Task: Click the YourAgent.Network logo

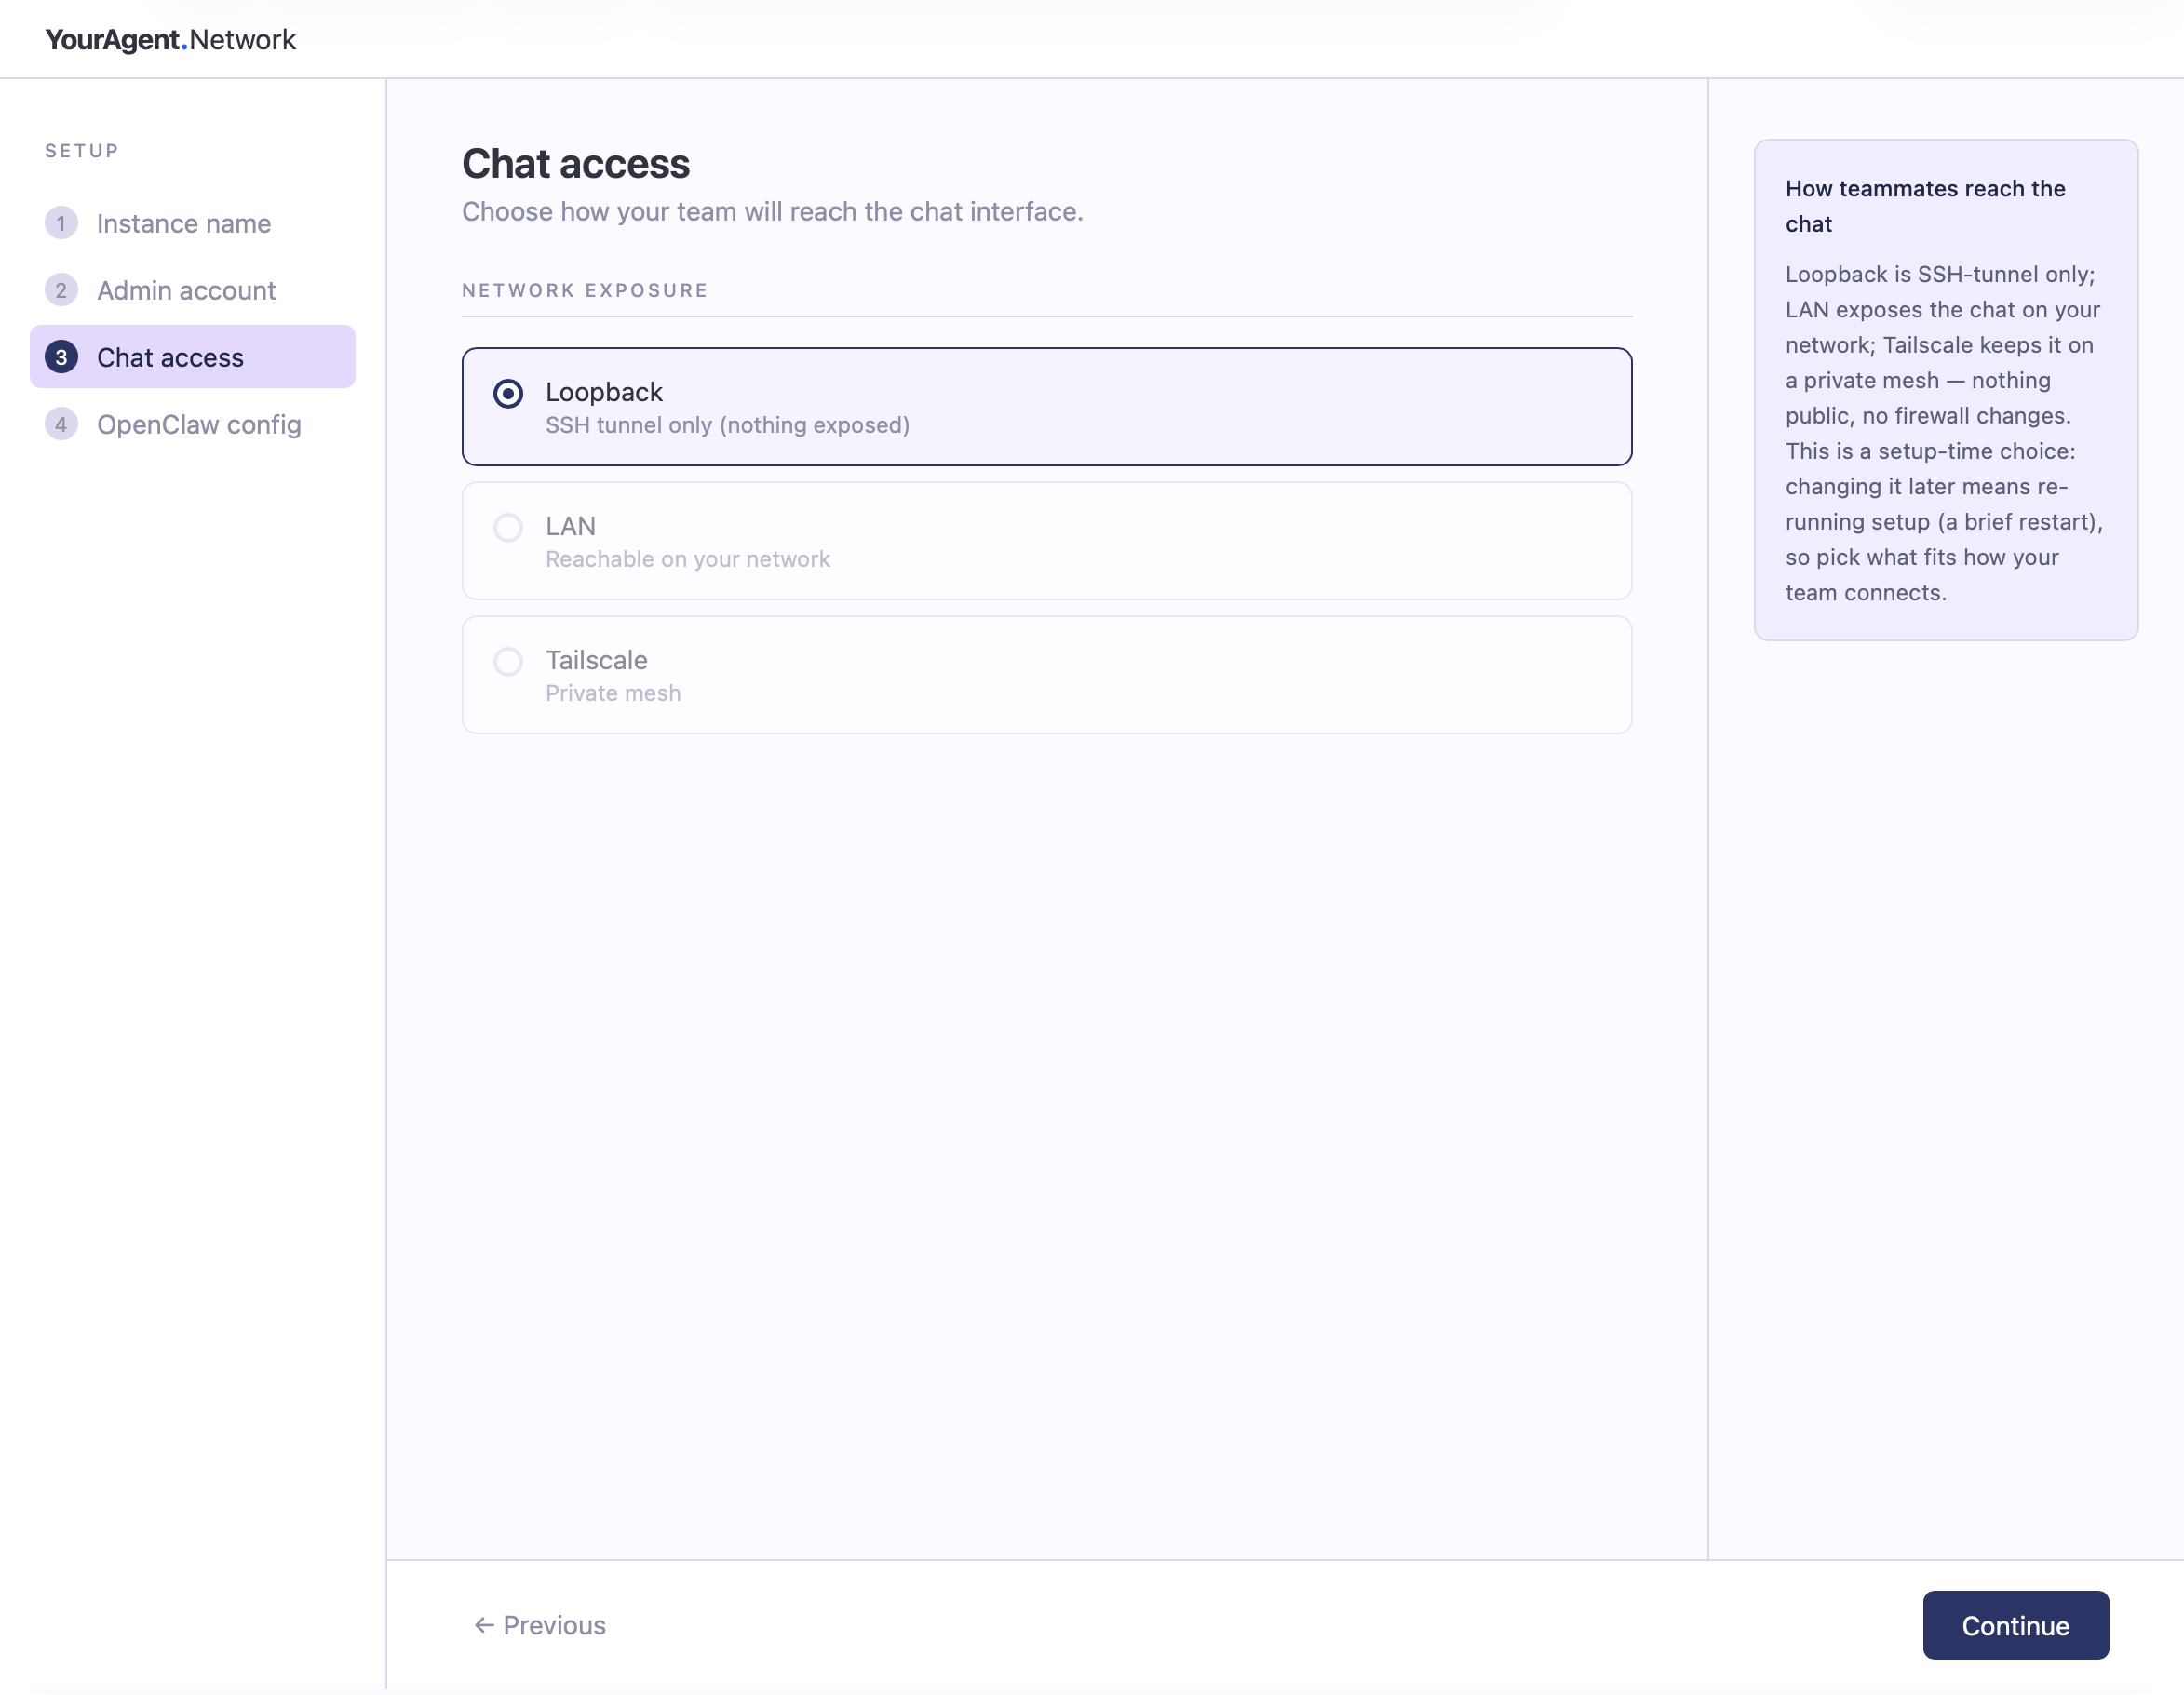Action: pos(171,40)
